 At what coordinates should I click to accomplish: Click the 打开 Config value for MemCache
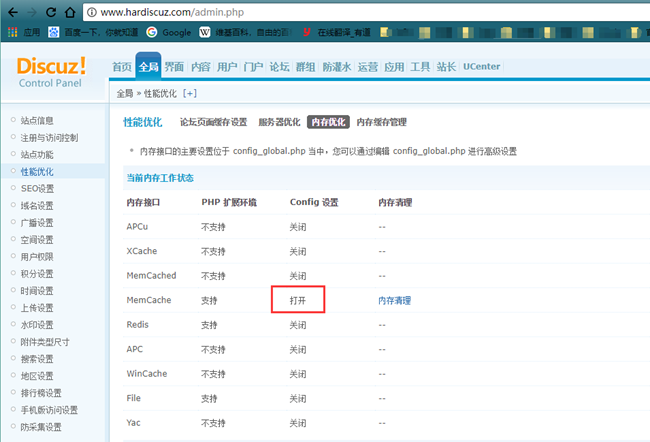click(298, 300)
